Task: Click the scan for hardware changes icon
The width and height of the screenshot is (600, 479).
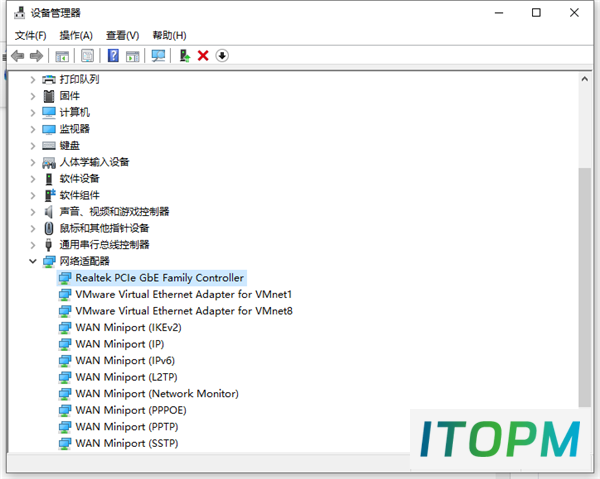Action: pyautogui.click(x=158, y=56)
